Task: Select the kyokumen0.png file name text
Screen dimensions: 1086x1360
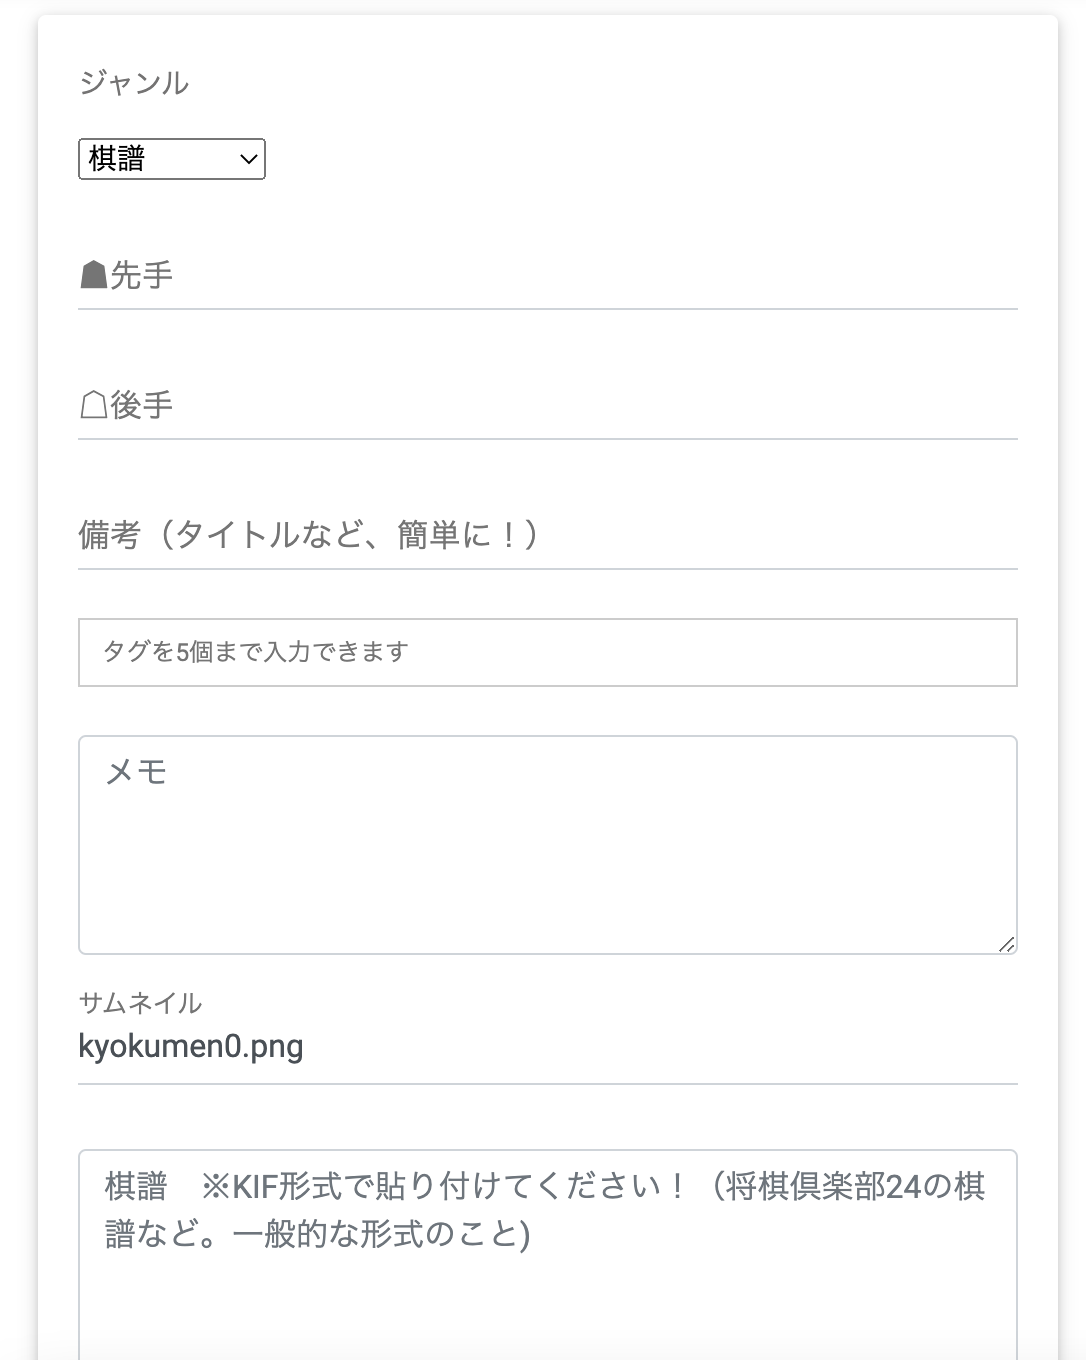Action: pos(191,1047)
